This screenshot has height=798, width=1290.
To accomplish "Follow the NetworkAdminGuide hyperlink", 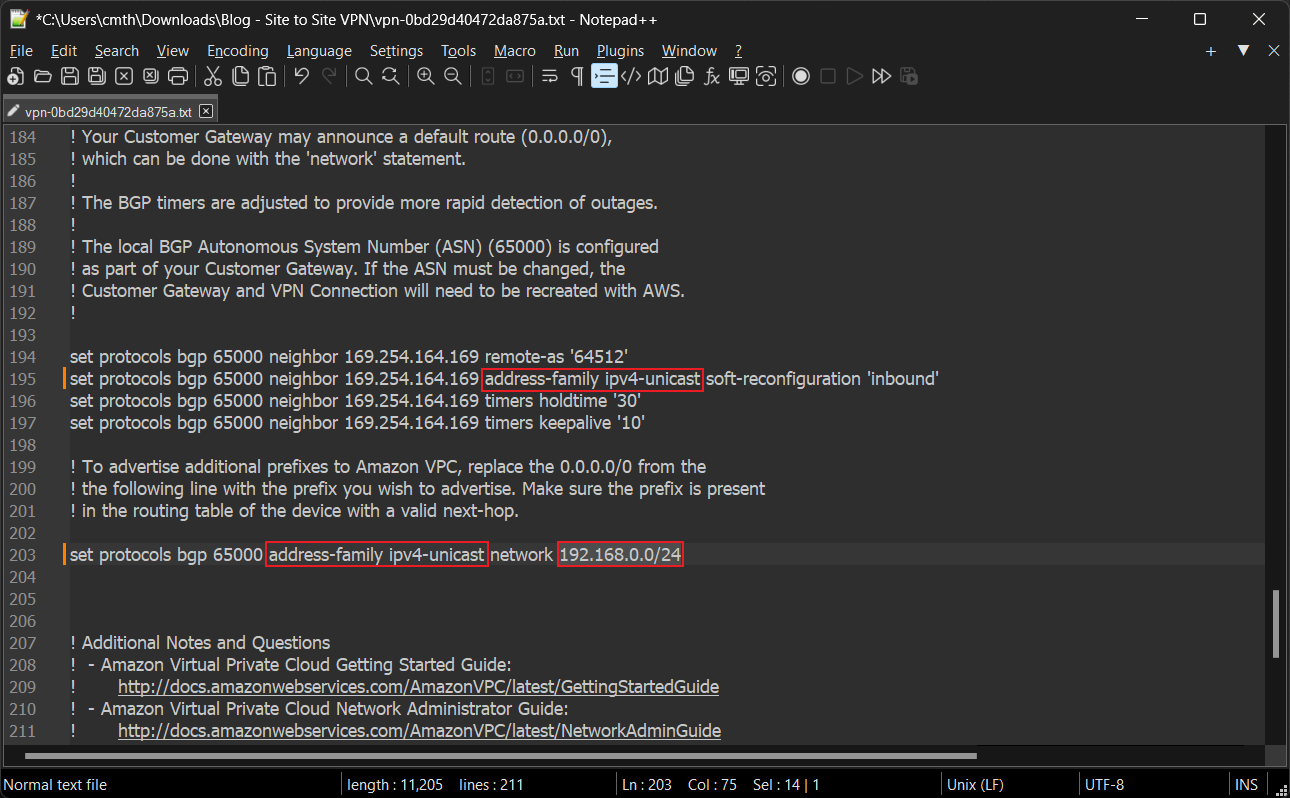I will point(419,731).
